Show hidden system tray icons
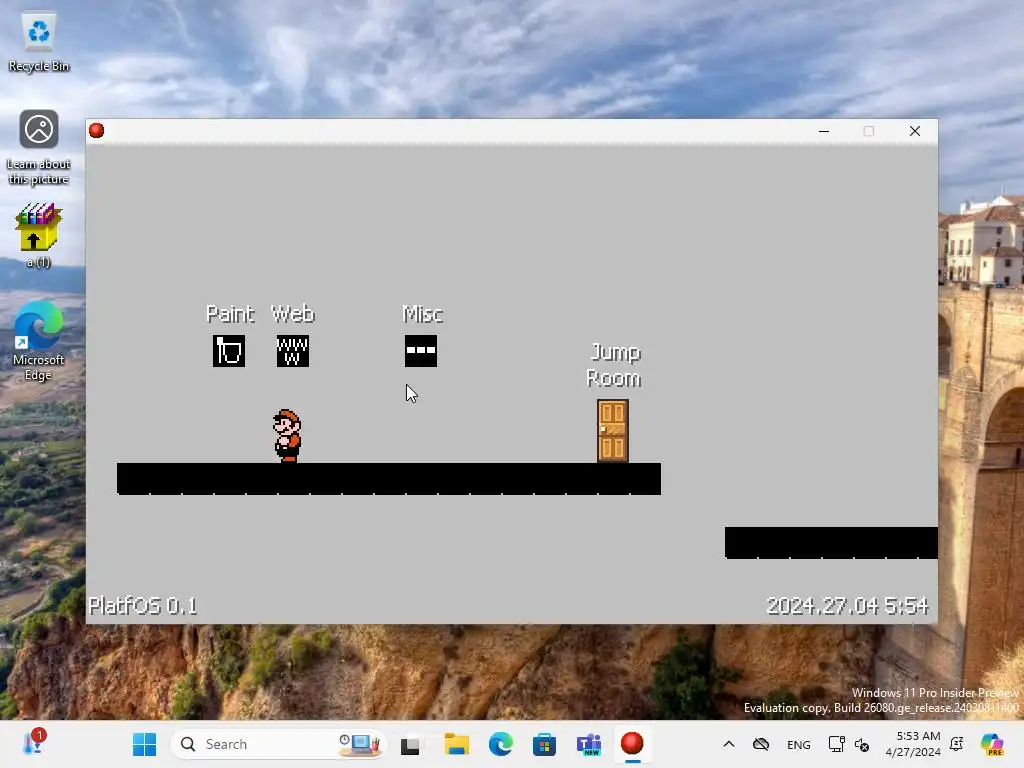The width and height of the screenshot is (1024, 768). [x=729, y=744]
